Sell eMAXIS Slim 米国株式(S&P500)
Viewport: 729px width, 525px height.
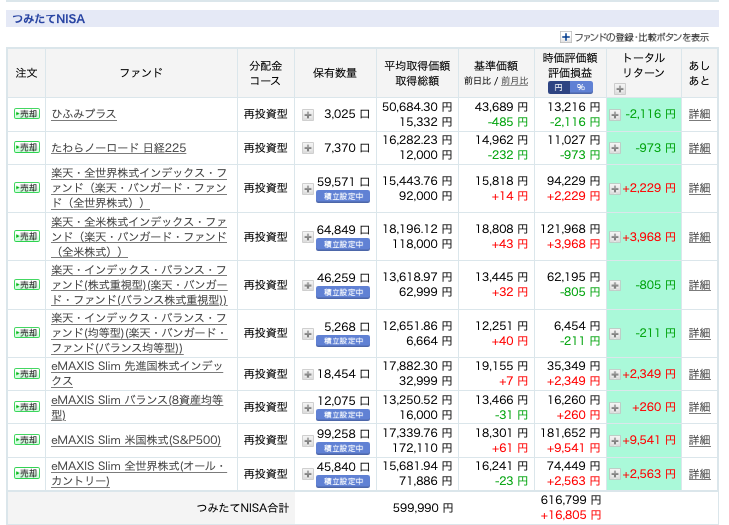[27, 440]
